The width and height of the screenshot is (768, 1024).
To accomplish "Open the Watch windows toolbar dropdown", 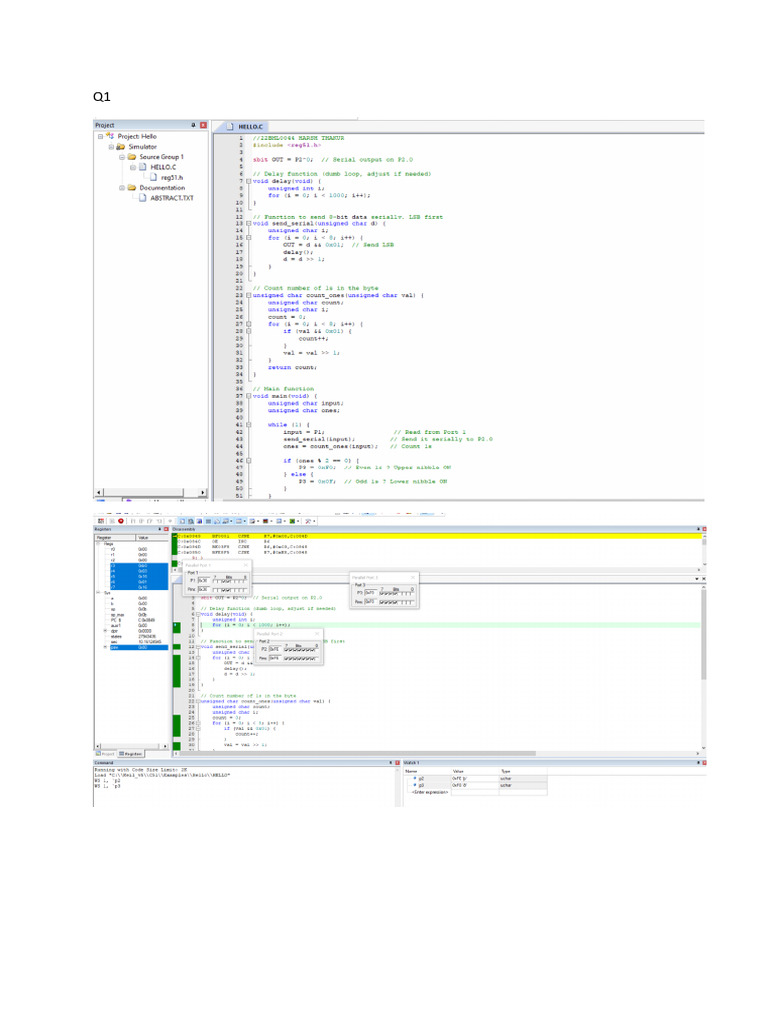I will 231,521.
